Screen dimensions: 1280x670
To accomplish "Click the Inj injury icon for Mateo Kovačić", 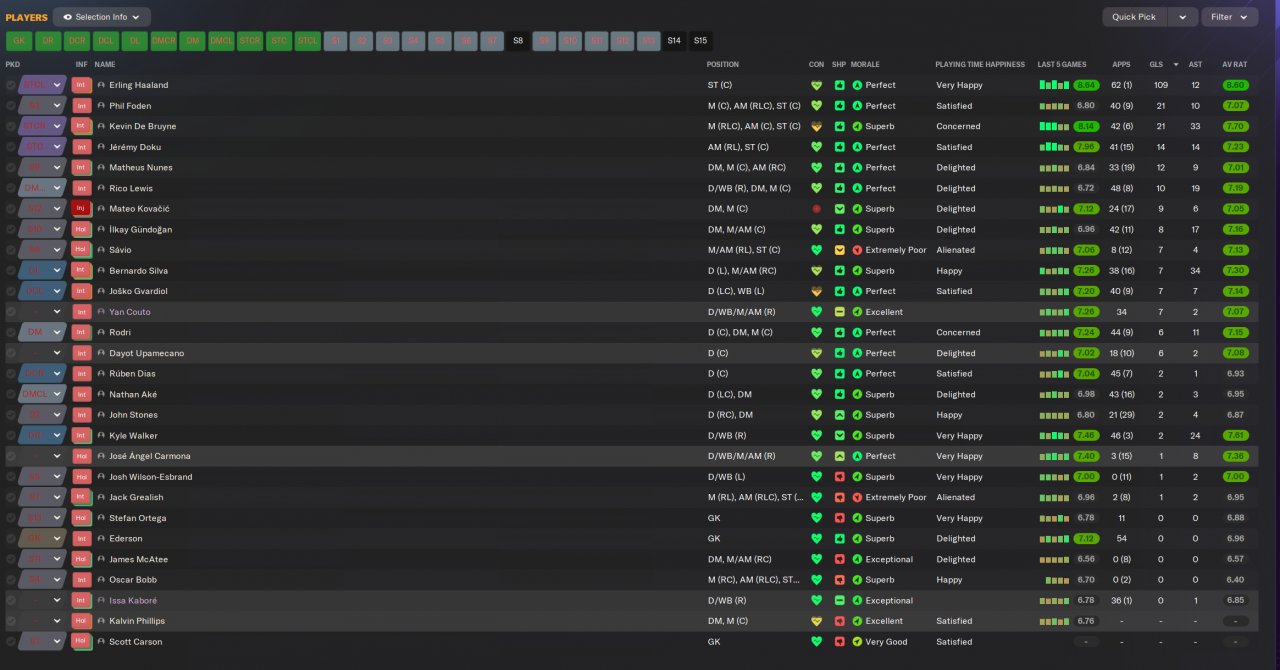I will click(x=82, y=209).
